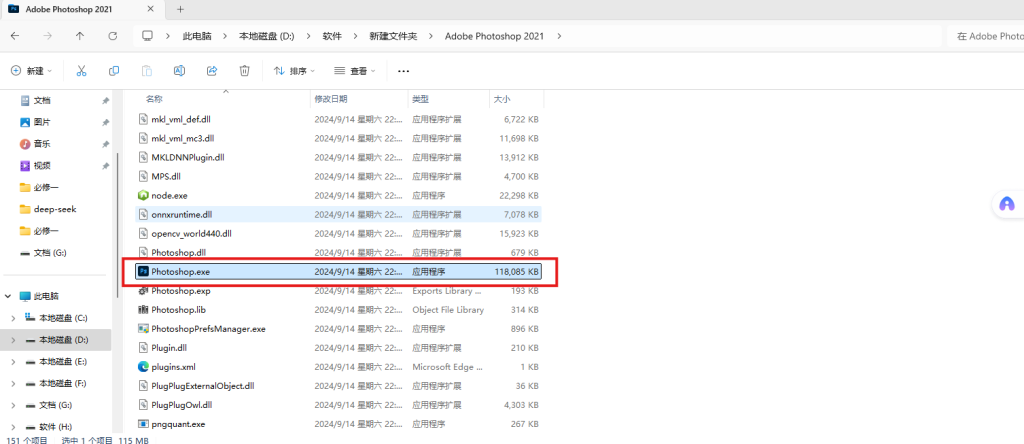Screen dimensions: 1024x444
Task: Click the Edge icon beside plugins.xml
Action: click(144, 366)
